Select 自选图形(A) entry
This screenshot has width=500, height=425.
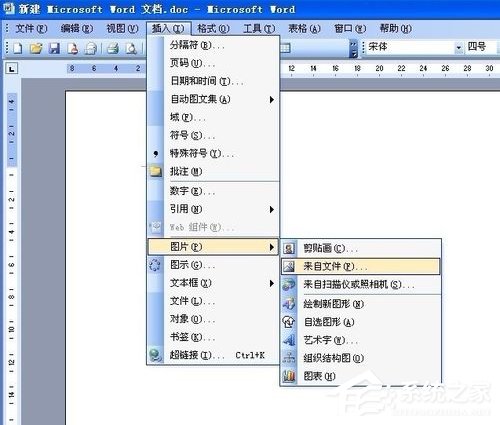[x=361, y=322]
